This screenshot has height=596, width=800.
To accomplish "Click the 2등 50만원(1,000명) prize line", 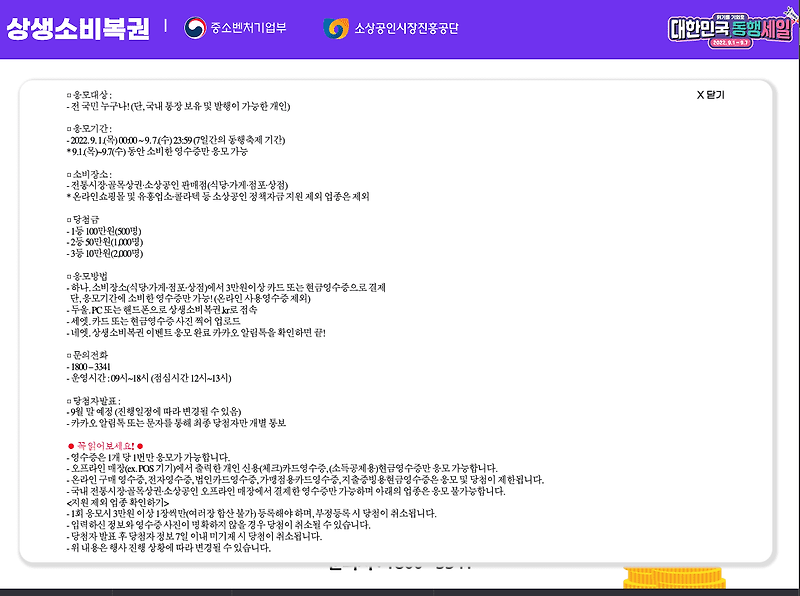I will tap(105, 242).
